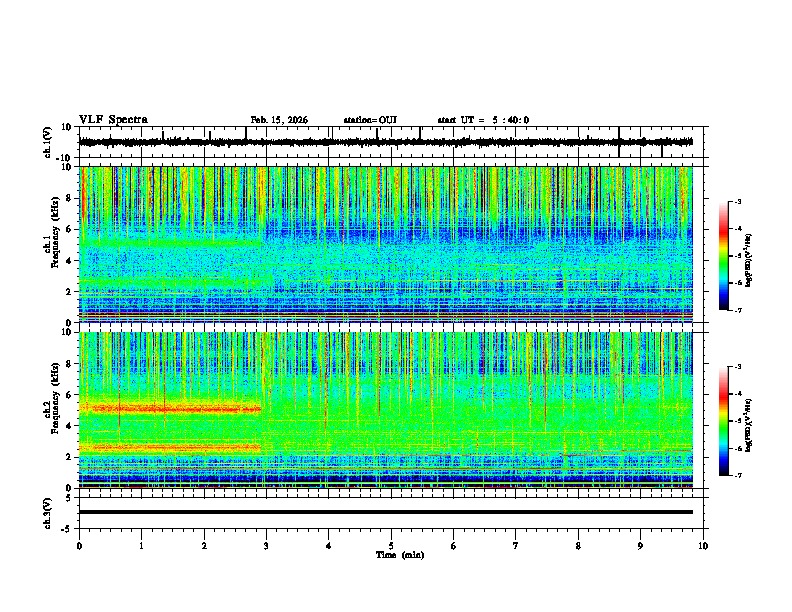Click time axis tick label "8"
The height and width of the screenshot is (612, 792).
(x=578, y=546)
